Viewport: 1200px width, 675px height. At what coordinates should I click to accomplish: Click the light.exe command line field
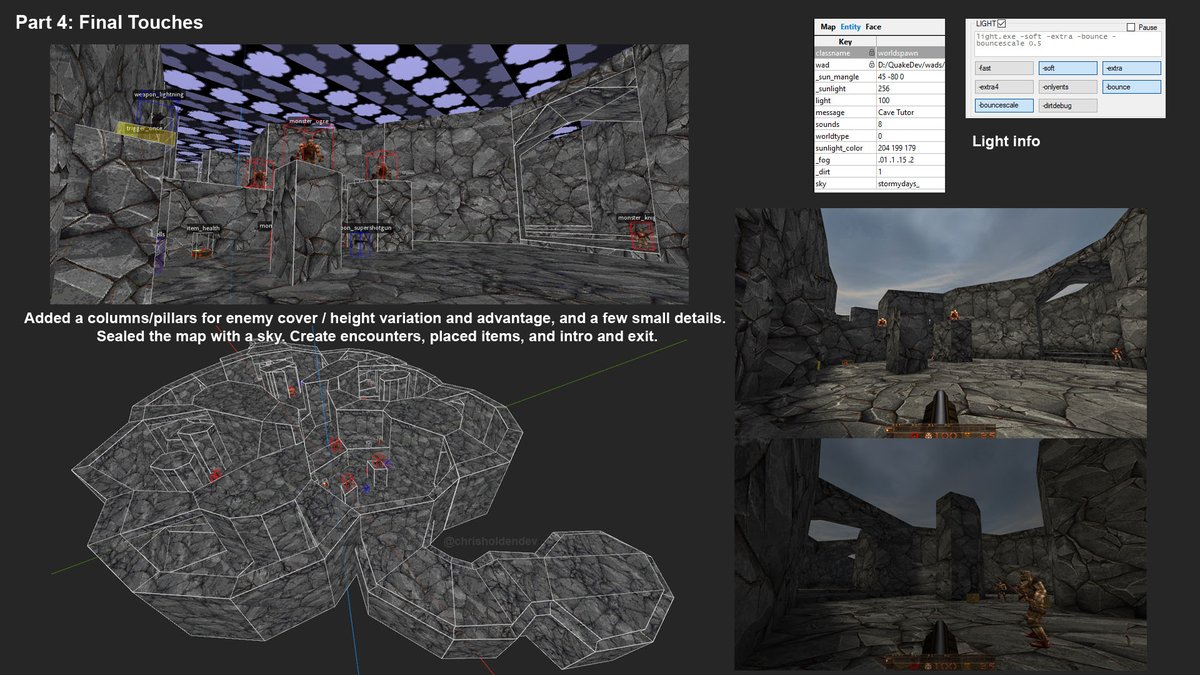pyautogui.click(x=1067, y=43)
